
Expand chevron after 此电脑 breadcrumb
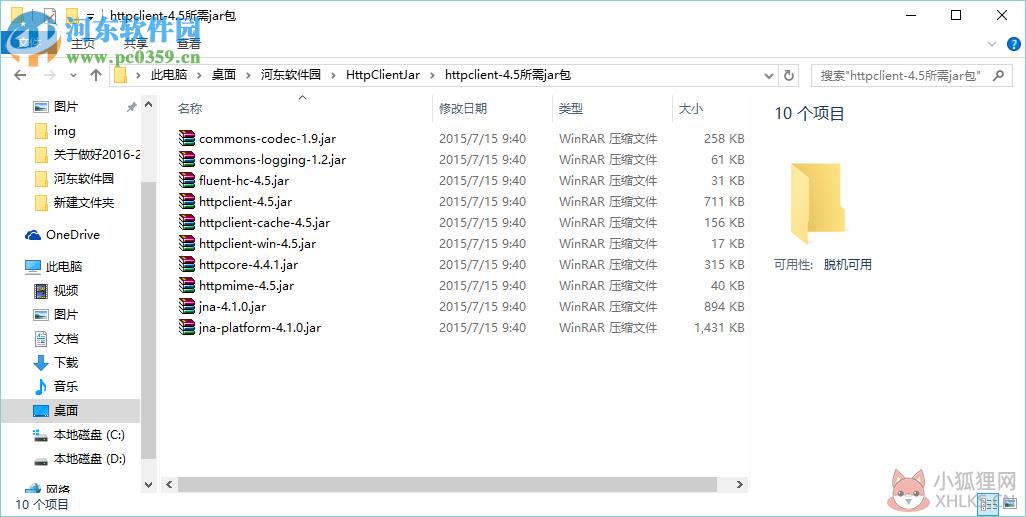point(199,75)
